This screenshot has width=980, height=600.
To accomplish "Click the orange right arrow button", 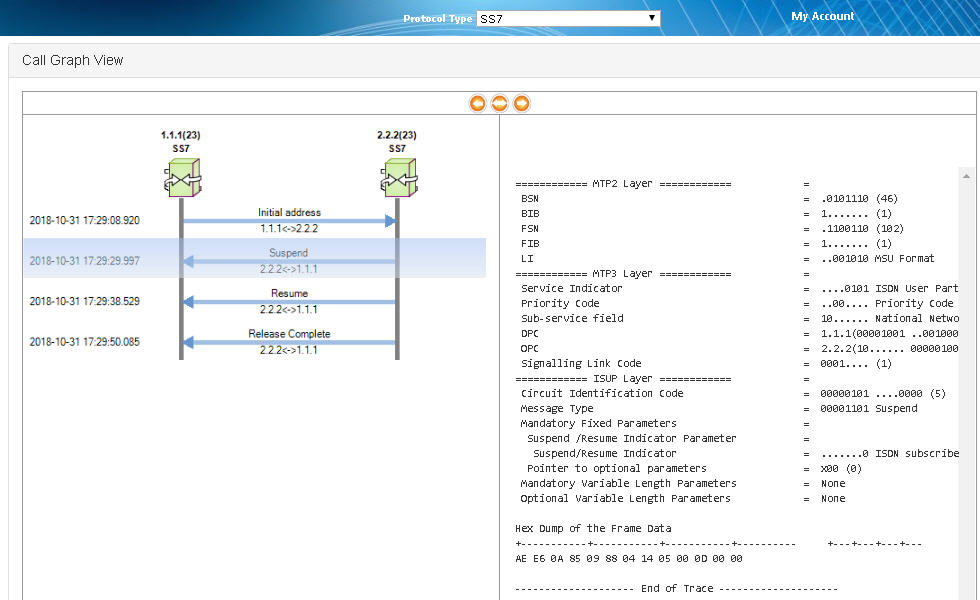I will tap(521, 103).
